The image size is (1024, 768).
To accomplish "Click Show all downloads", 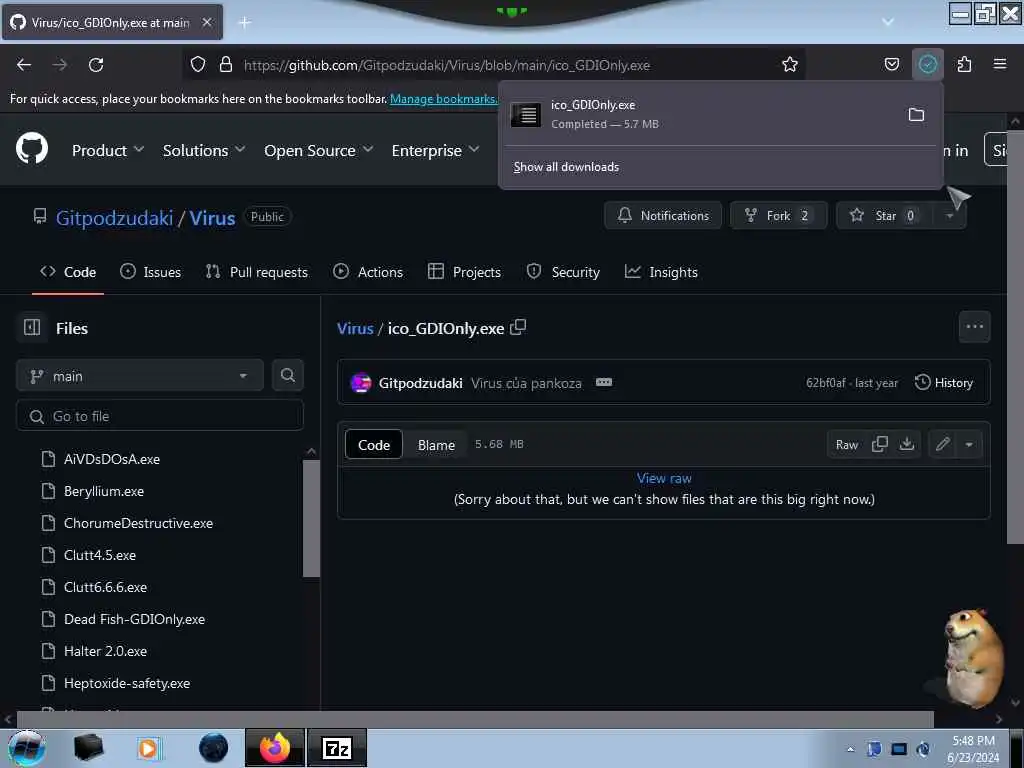I will point(566,167).
